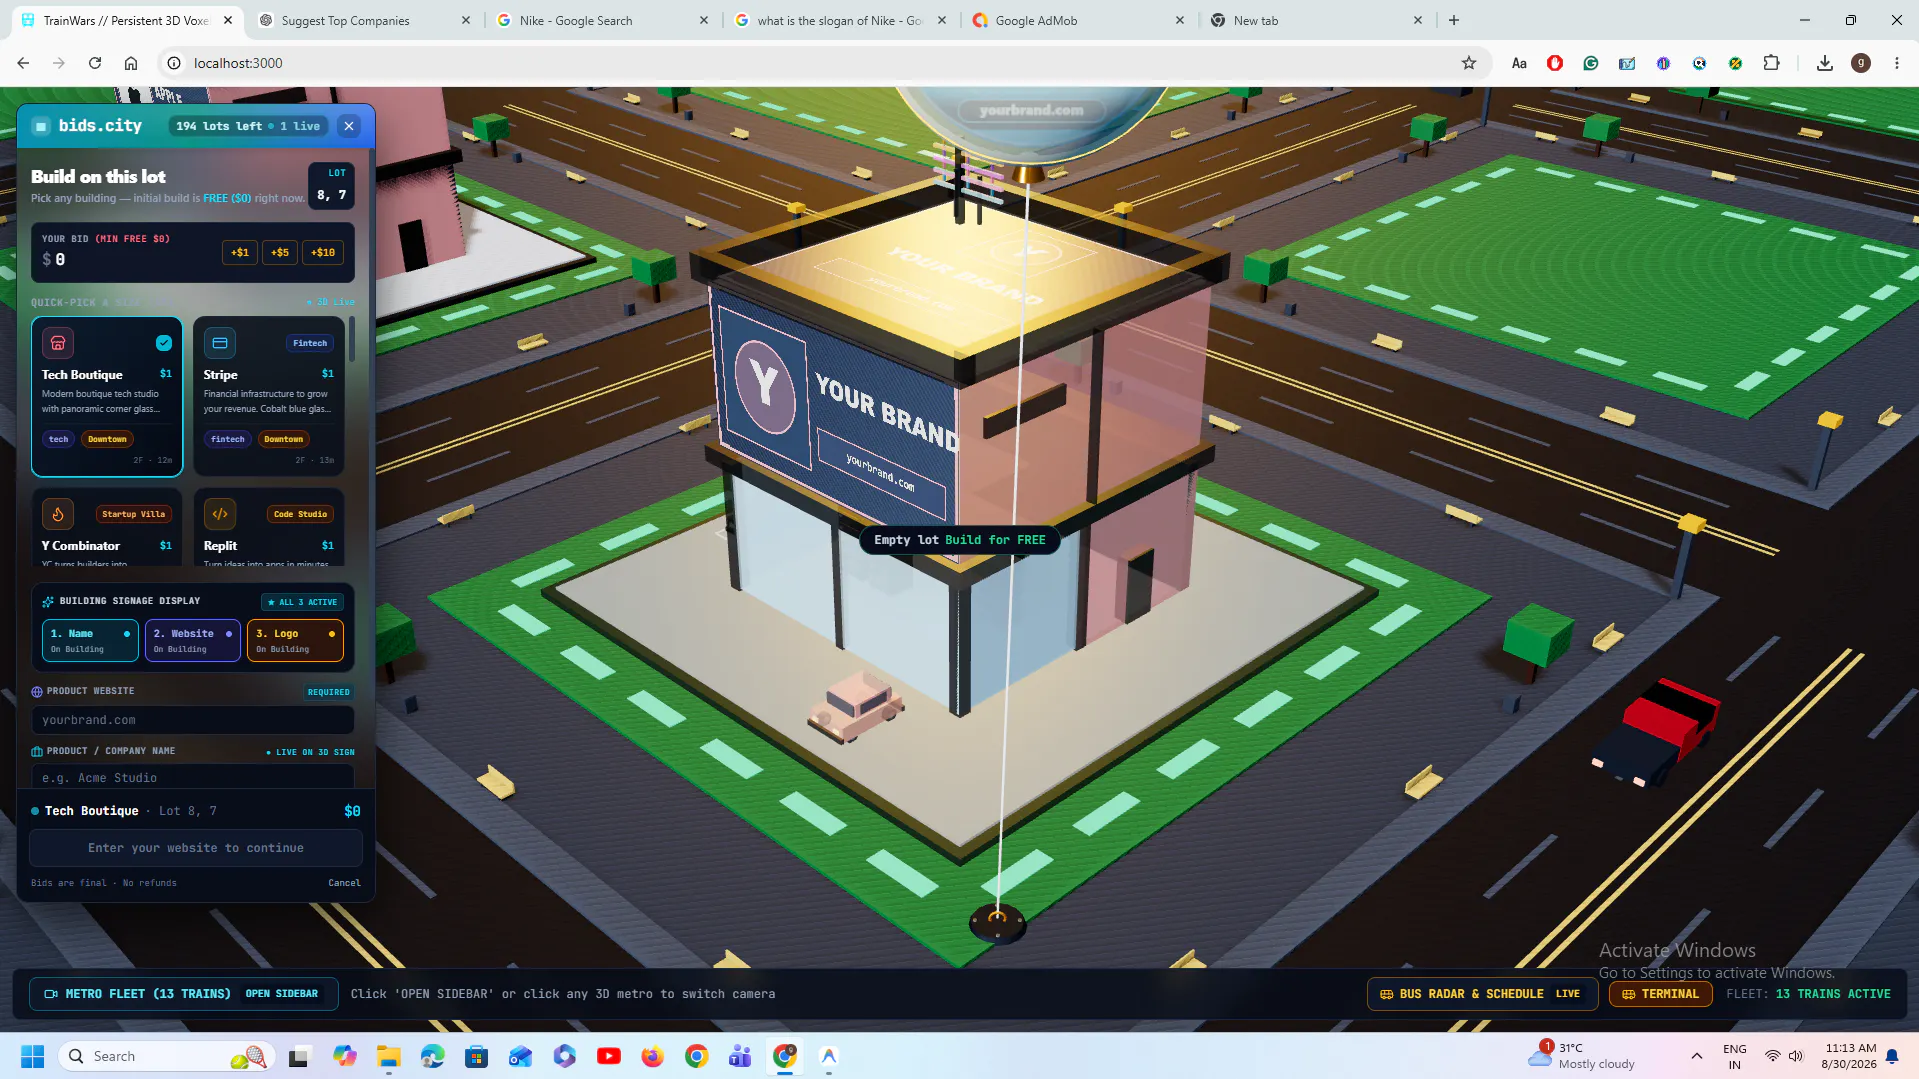The width and height of the screenshot is (1919, 1079).
Task: Open Microsoft Teams from taskbar
Action: pos(740,1056)
